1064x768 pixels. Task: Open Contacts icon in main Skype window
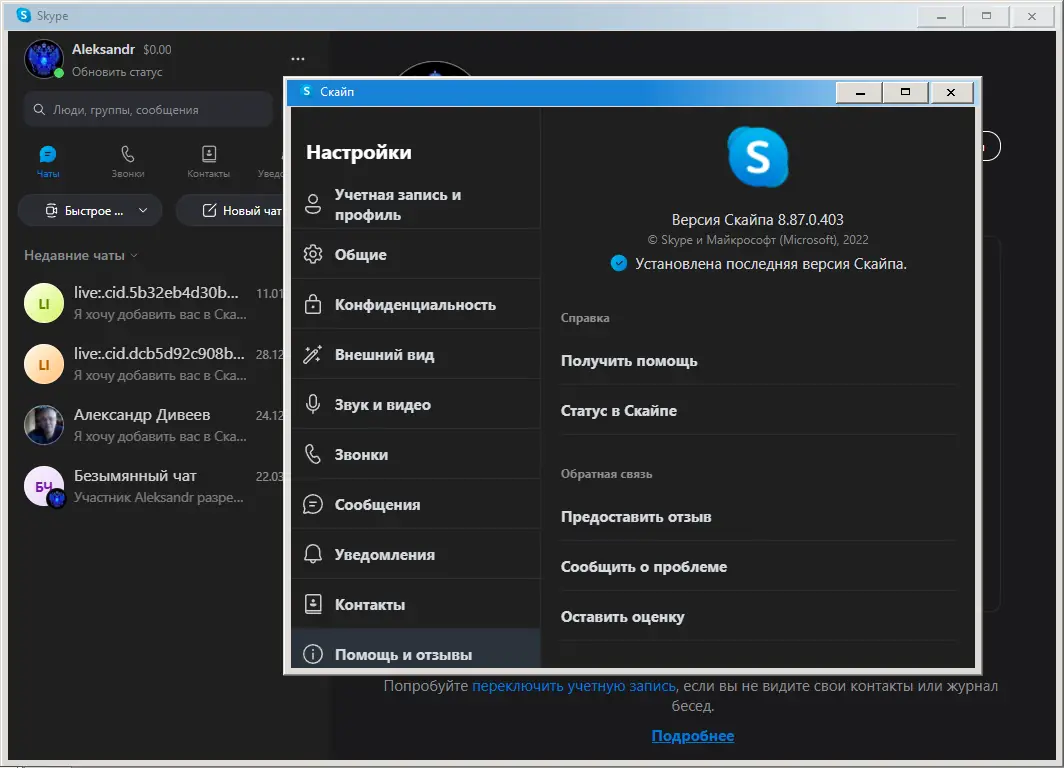click(209, 154)
